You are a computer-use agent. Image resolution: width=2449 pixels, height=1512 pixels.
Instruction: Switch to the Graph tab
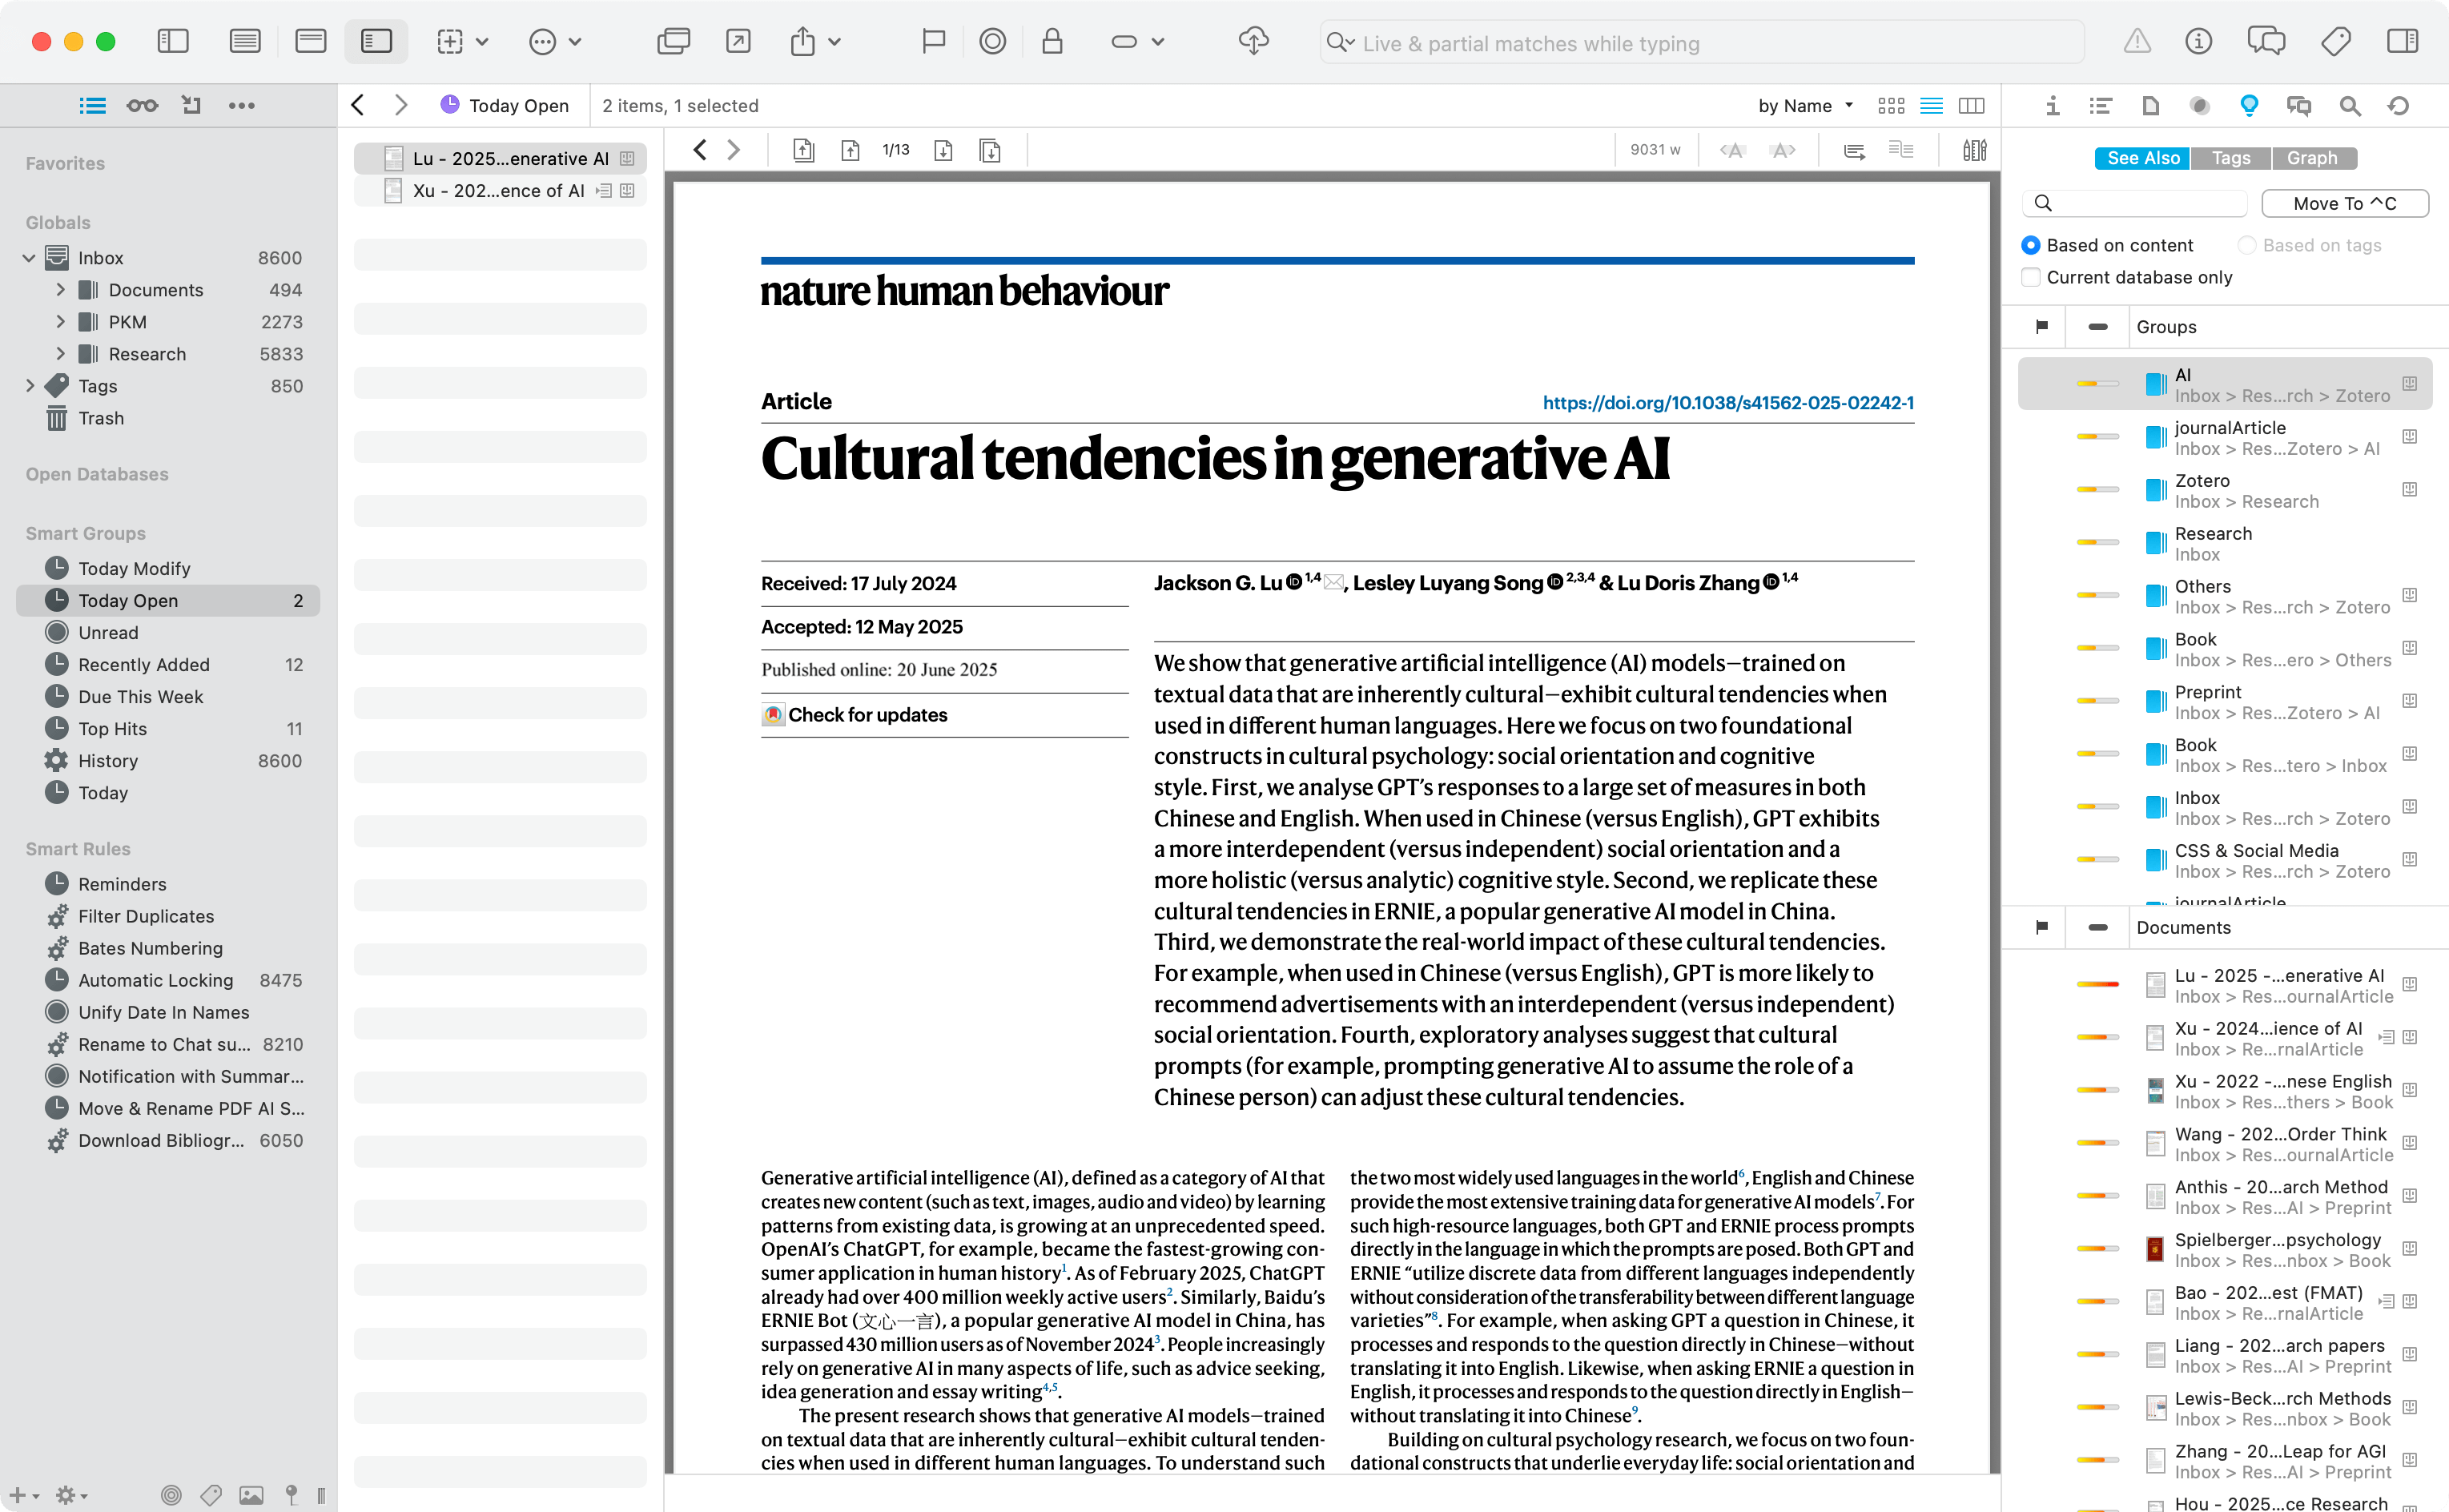2312,158
